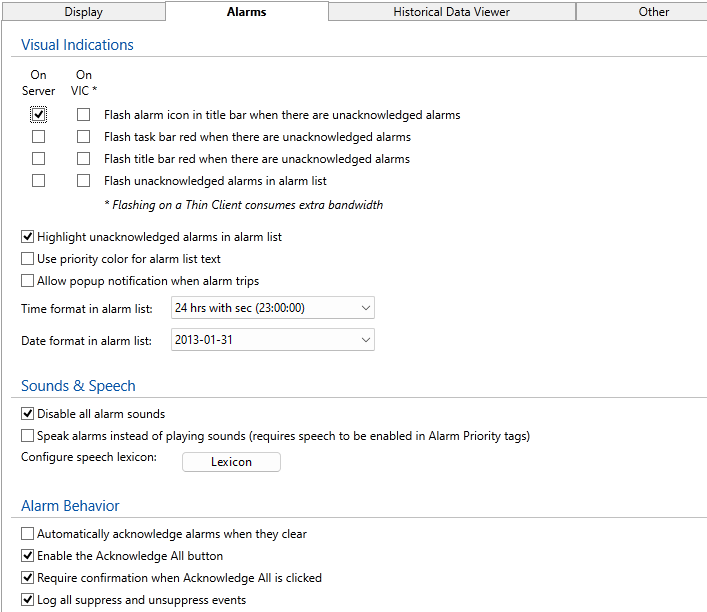
Task: Enable On Server flash task bar red
Action: pos(38,137)
